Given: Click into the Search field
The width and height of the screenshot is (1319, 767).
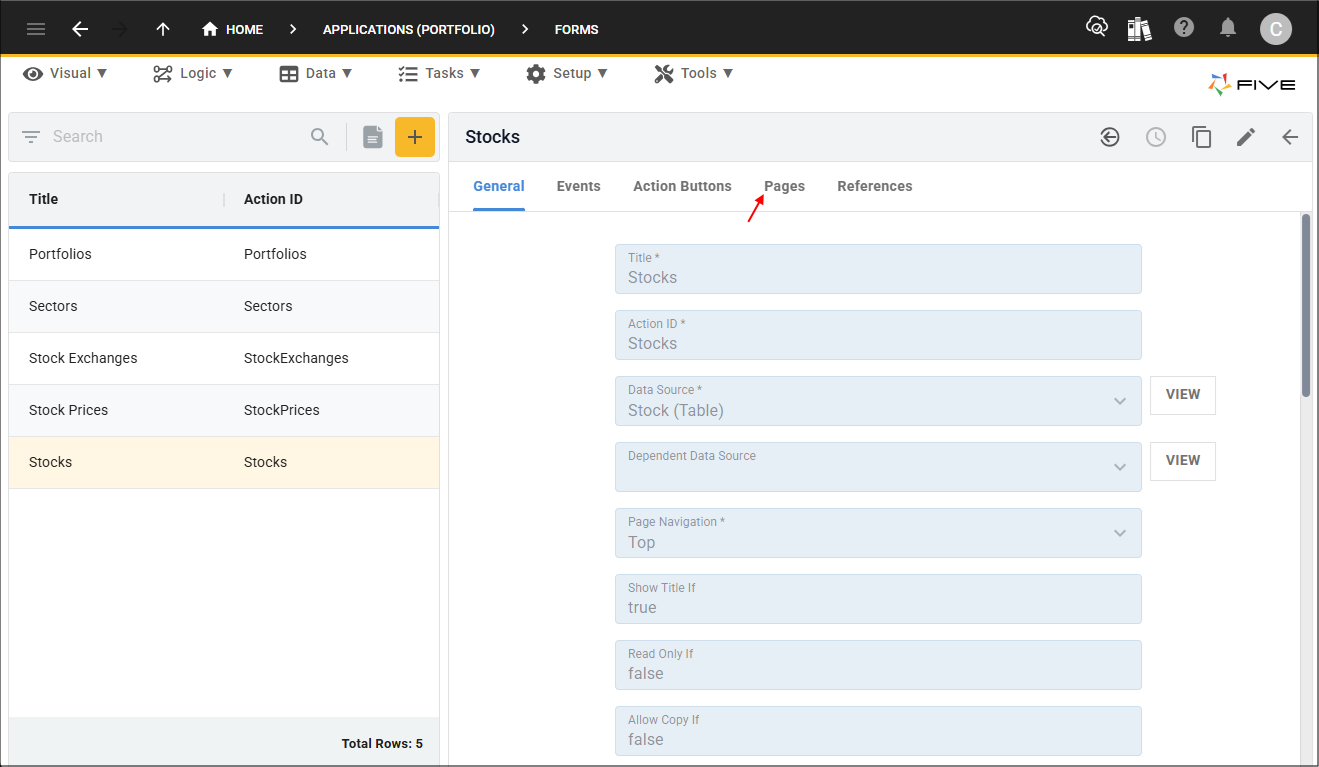Looking at the screenshot, I should 175,137.
